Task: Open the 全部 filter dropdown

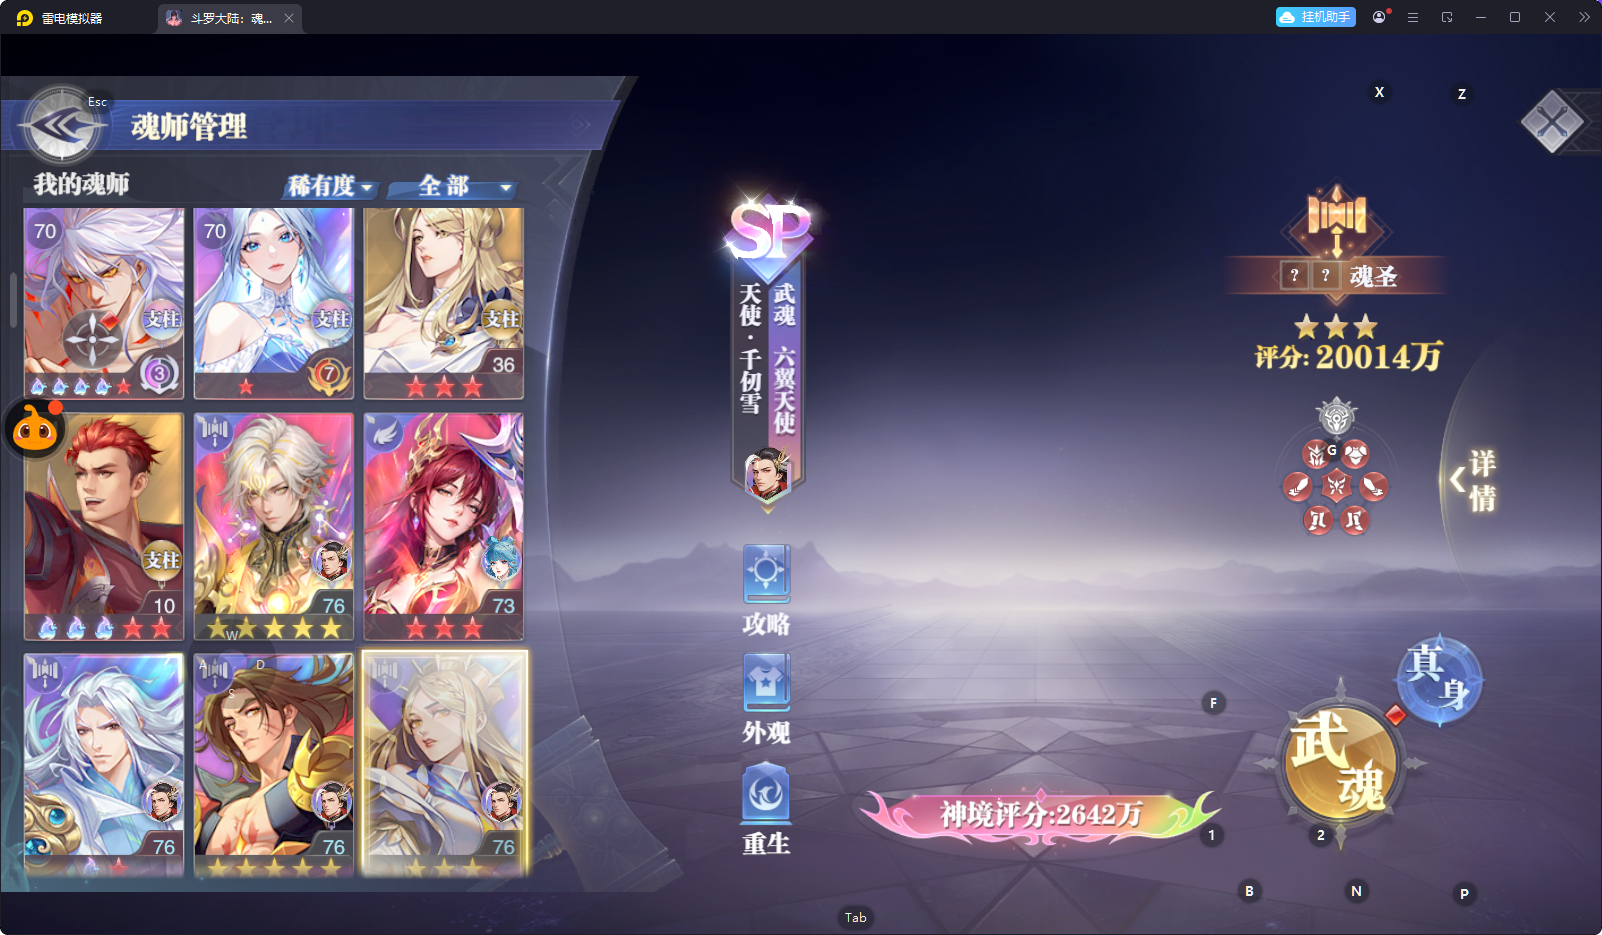Action: (454, 186)
